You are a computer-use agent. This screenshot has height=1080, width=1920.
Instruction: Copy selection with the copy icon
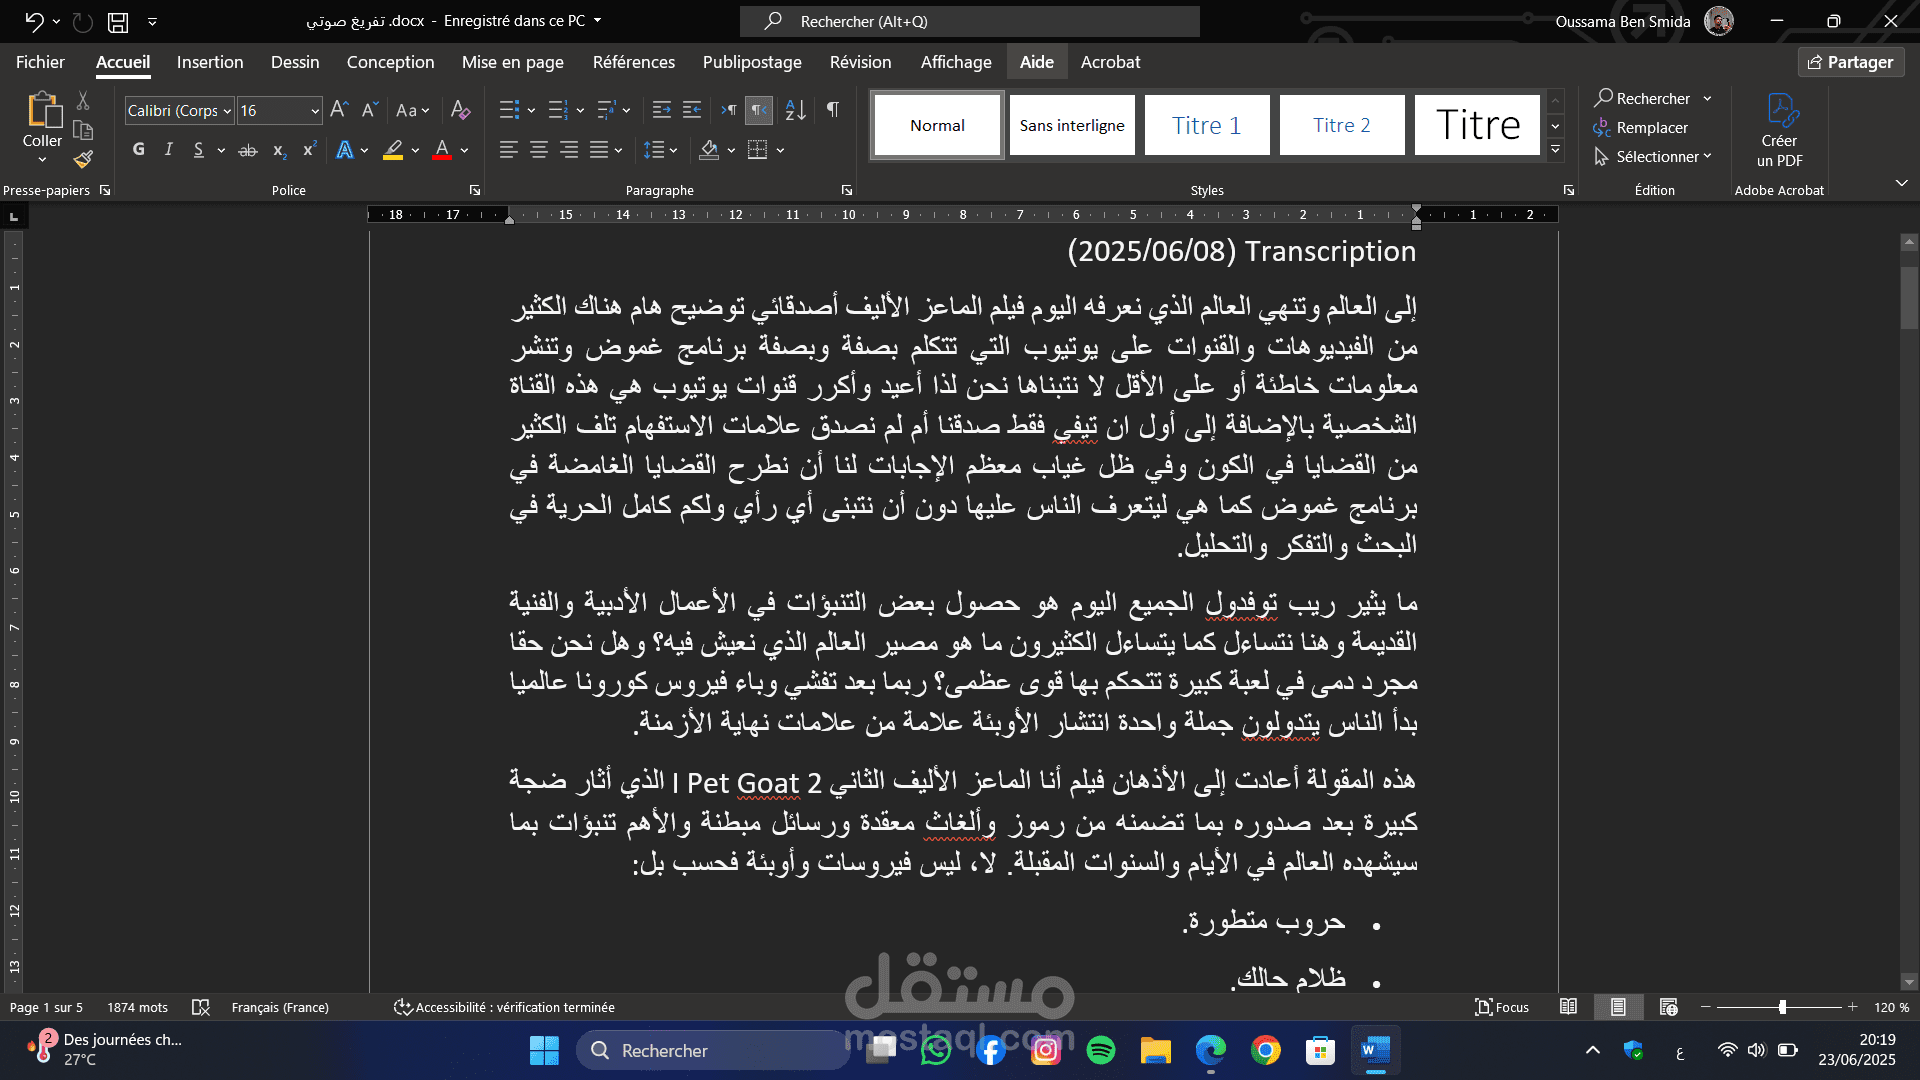(83, 130)
